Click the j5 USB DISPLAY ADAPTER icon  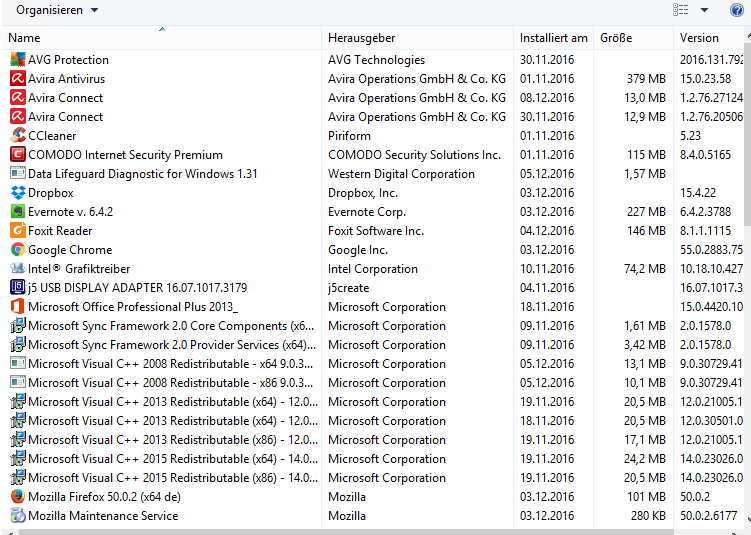coord(18,287)
